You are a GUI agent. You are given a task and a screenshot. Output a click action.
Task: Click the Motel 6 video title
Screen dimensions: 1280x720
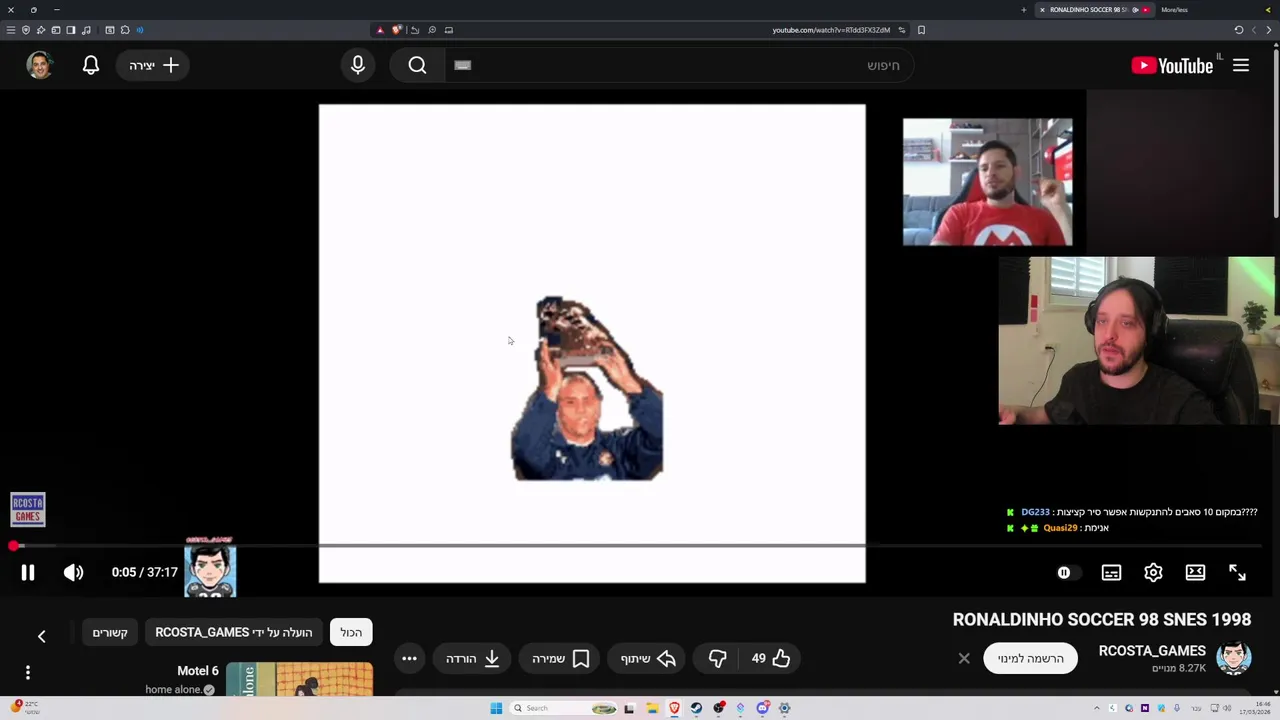pyautogui.click(x=198, y=671)
